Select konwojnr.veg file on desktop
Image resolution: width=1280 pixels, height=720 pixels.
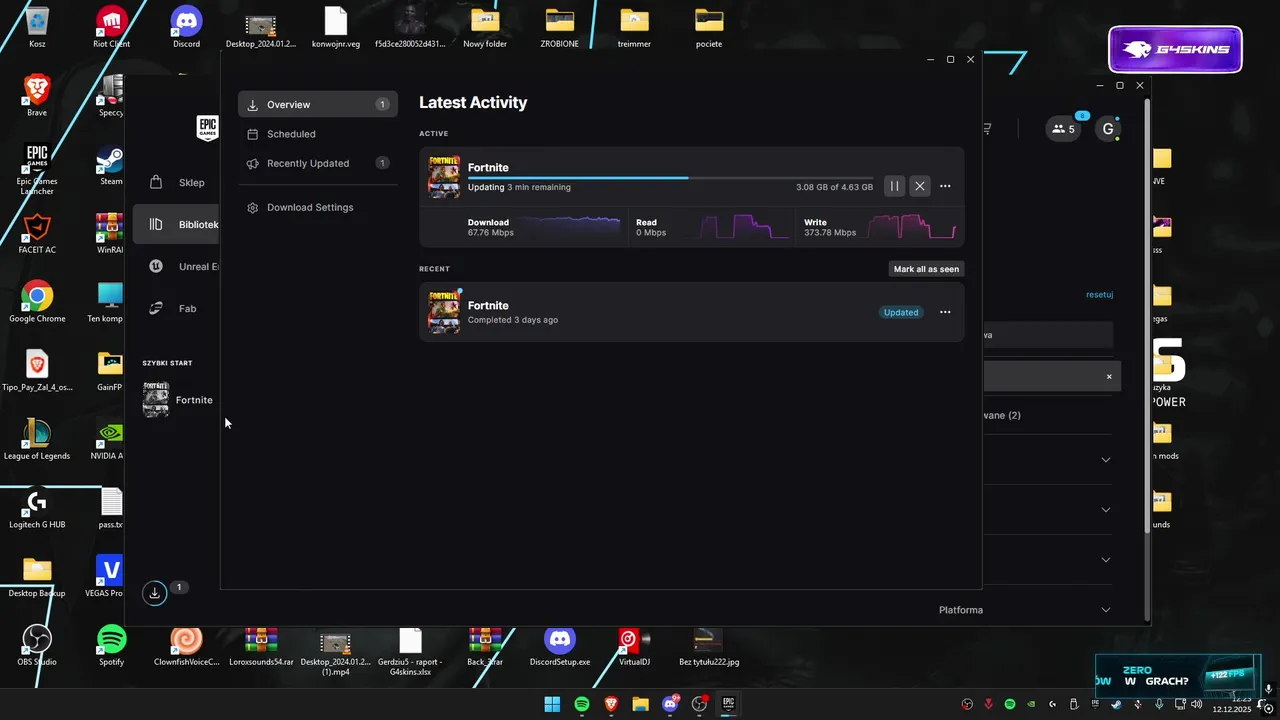click(x=335, y=27)
